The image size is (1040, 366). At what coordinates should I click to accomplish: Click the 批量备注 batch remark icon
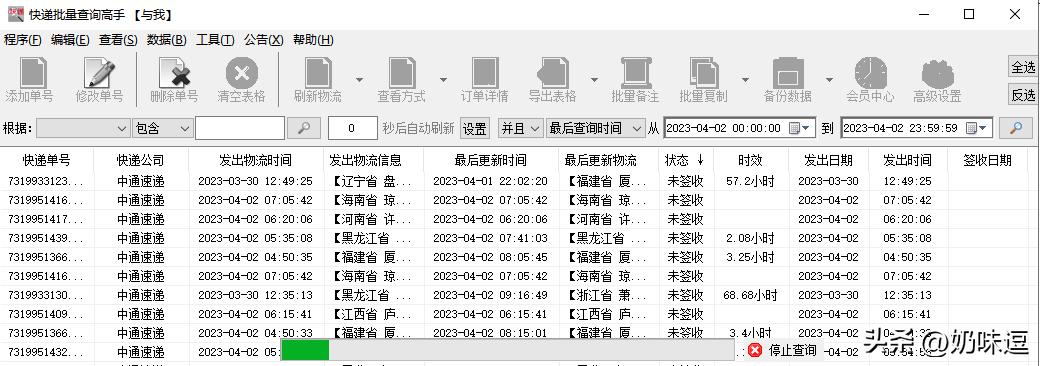(635, 72)
